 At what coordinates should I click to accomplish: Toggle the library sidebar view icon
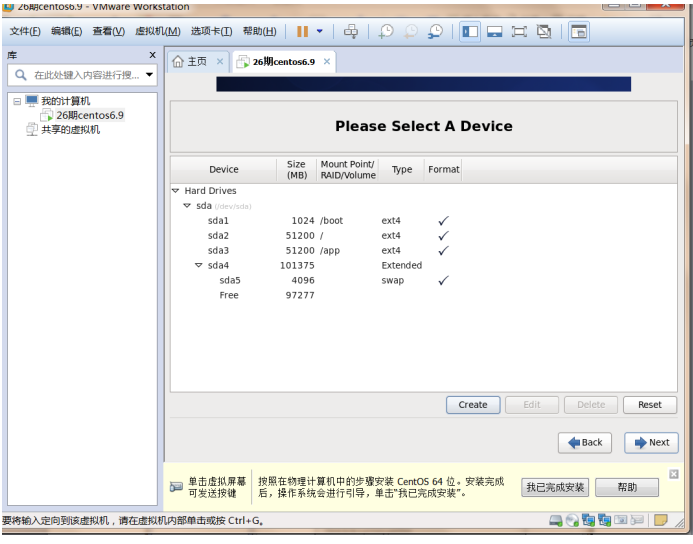click(469, 31)
